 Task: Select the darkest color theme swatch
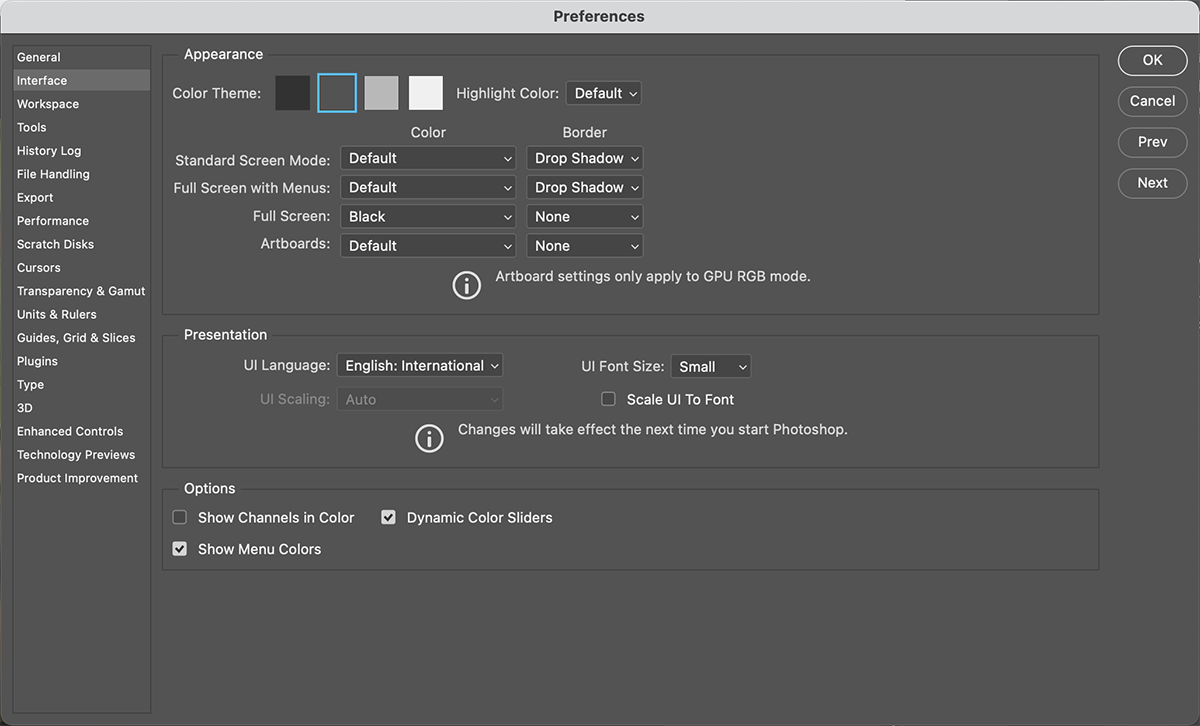[x=293, y=93]
